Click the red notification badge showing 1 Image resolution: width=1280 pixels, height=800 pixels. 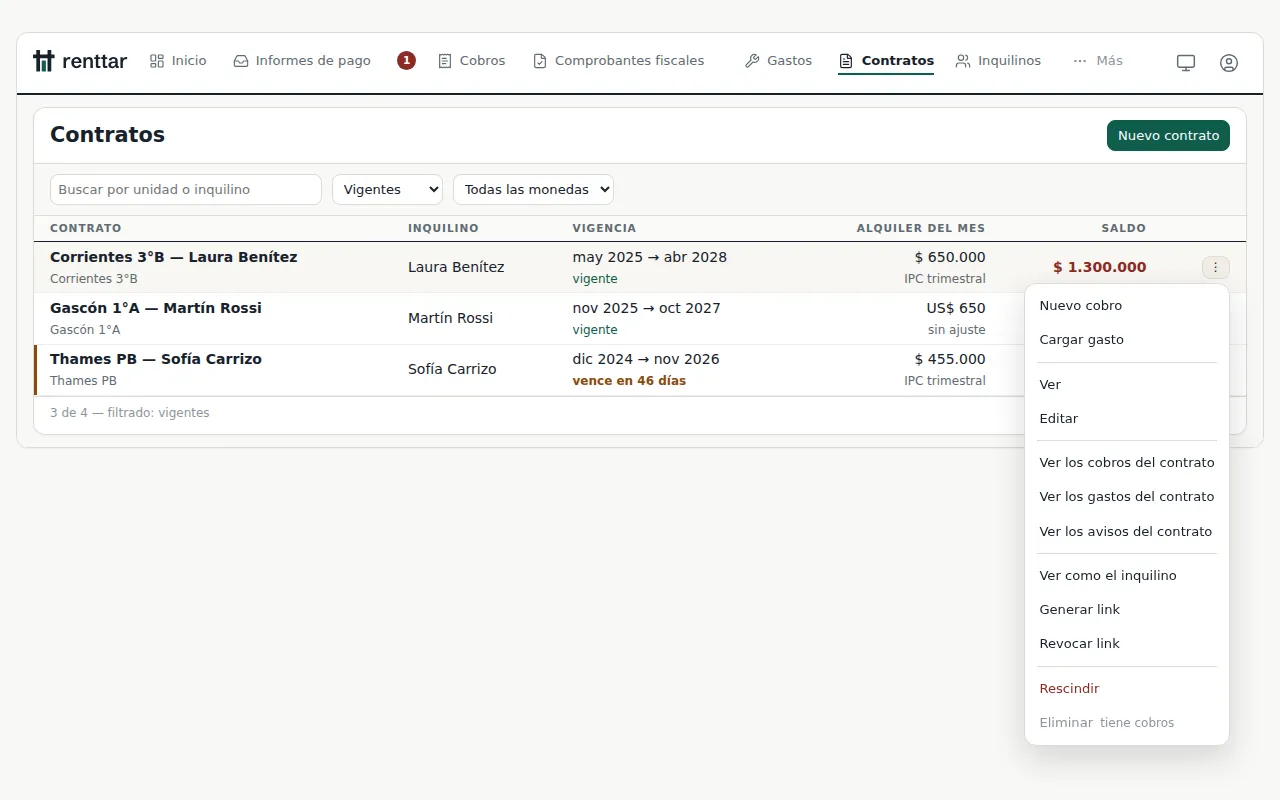click(x=406, y=61)
